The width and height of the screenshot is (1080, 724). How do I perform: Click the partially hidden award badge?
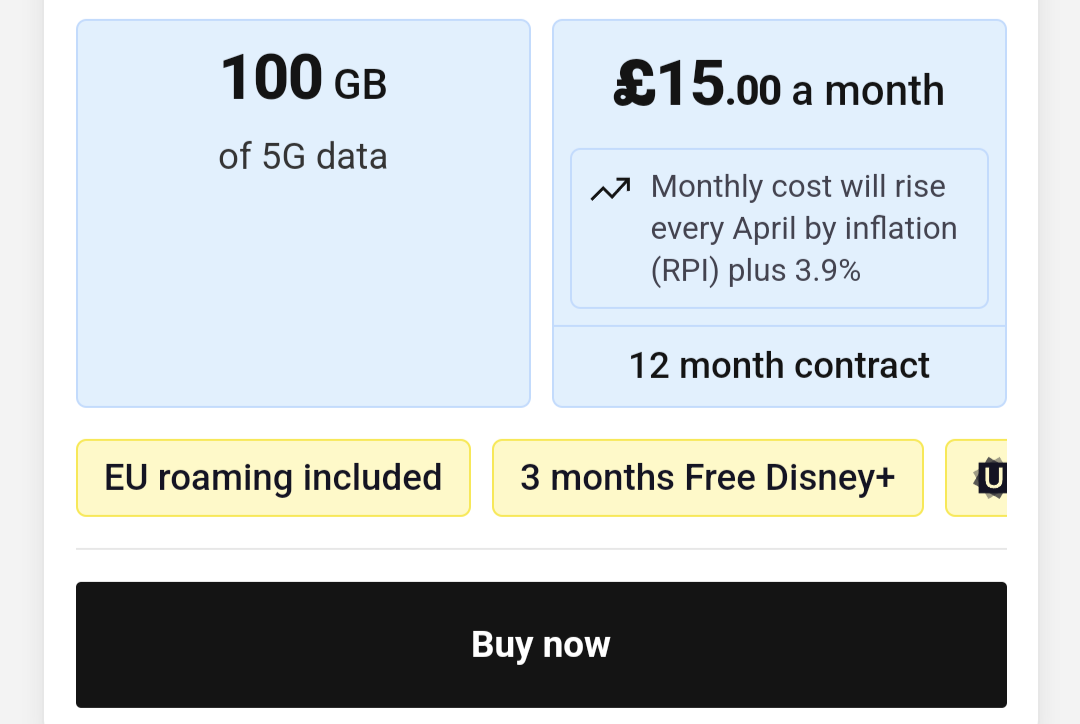tap(1000, 478)
